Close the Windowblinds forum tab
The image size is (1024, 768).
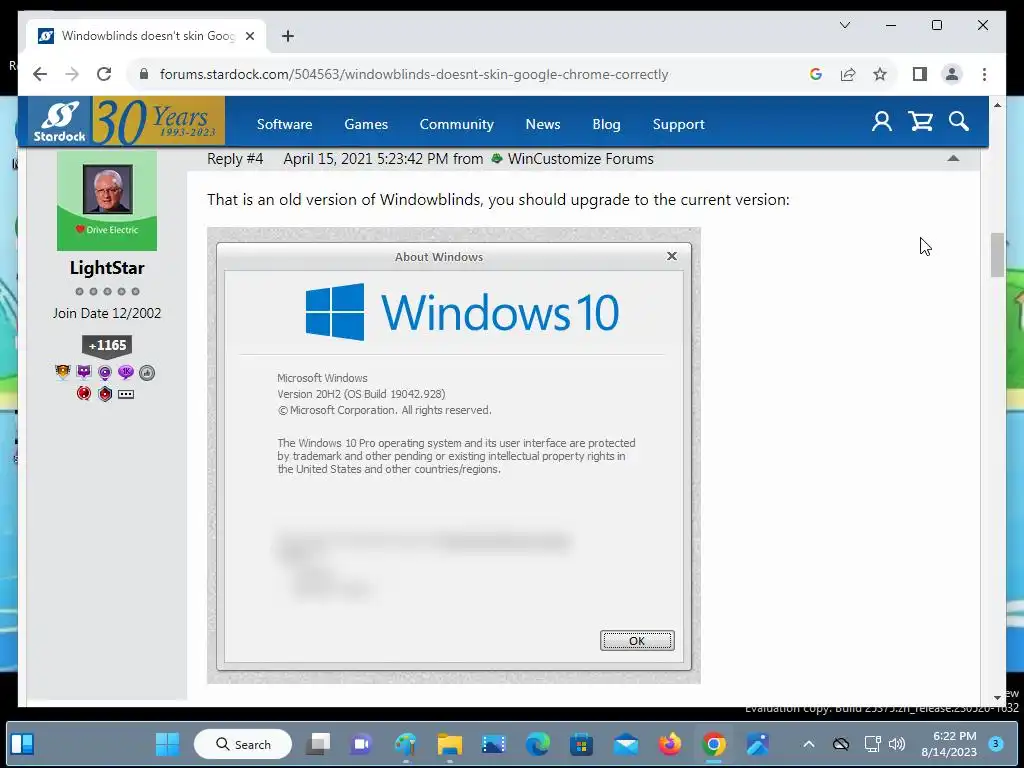coord(249,36)
